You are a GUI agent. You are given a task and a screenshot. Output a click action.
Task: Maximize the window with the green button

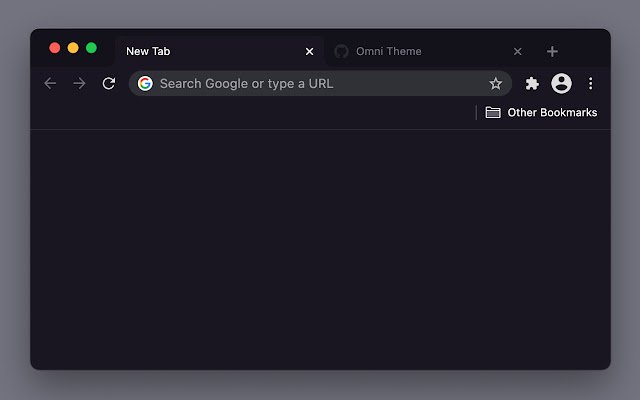(91, 48)
